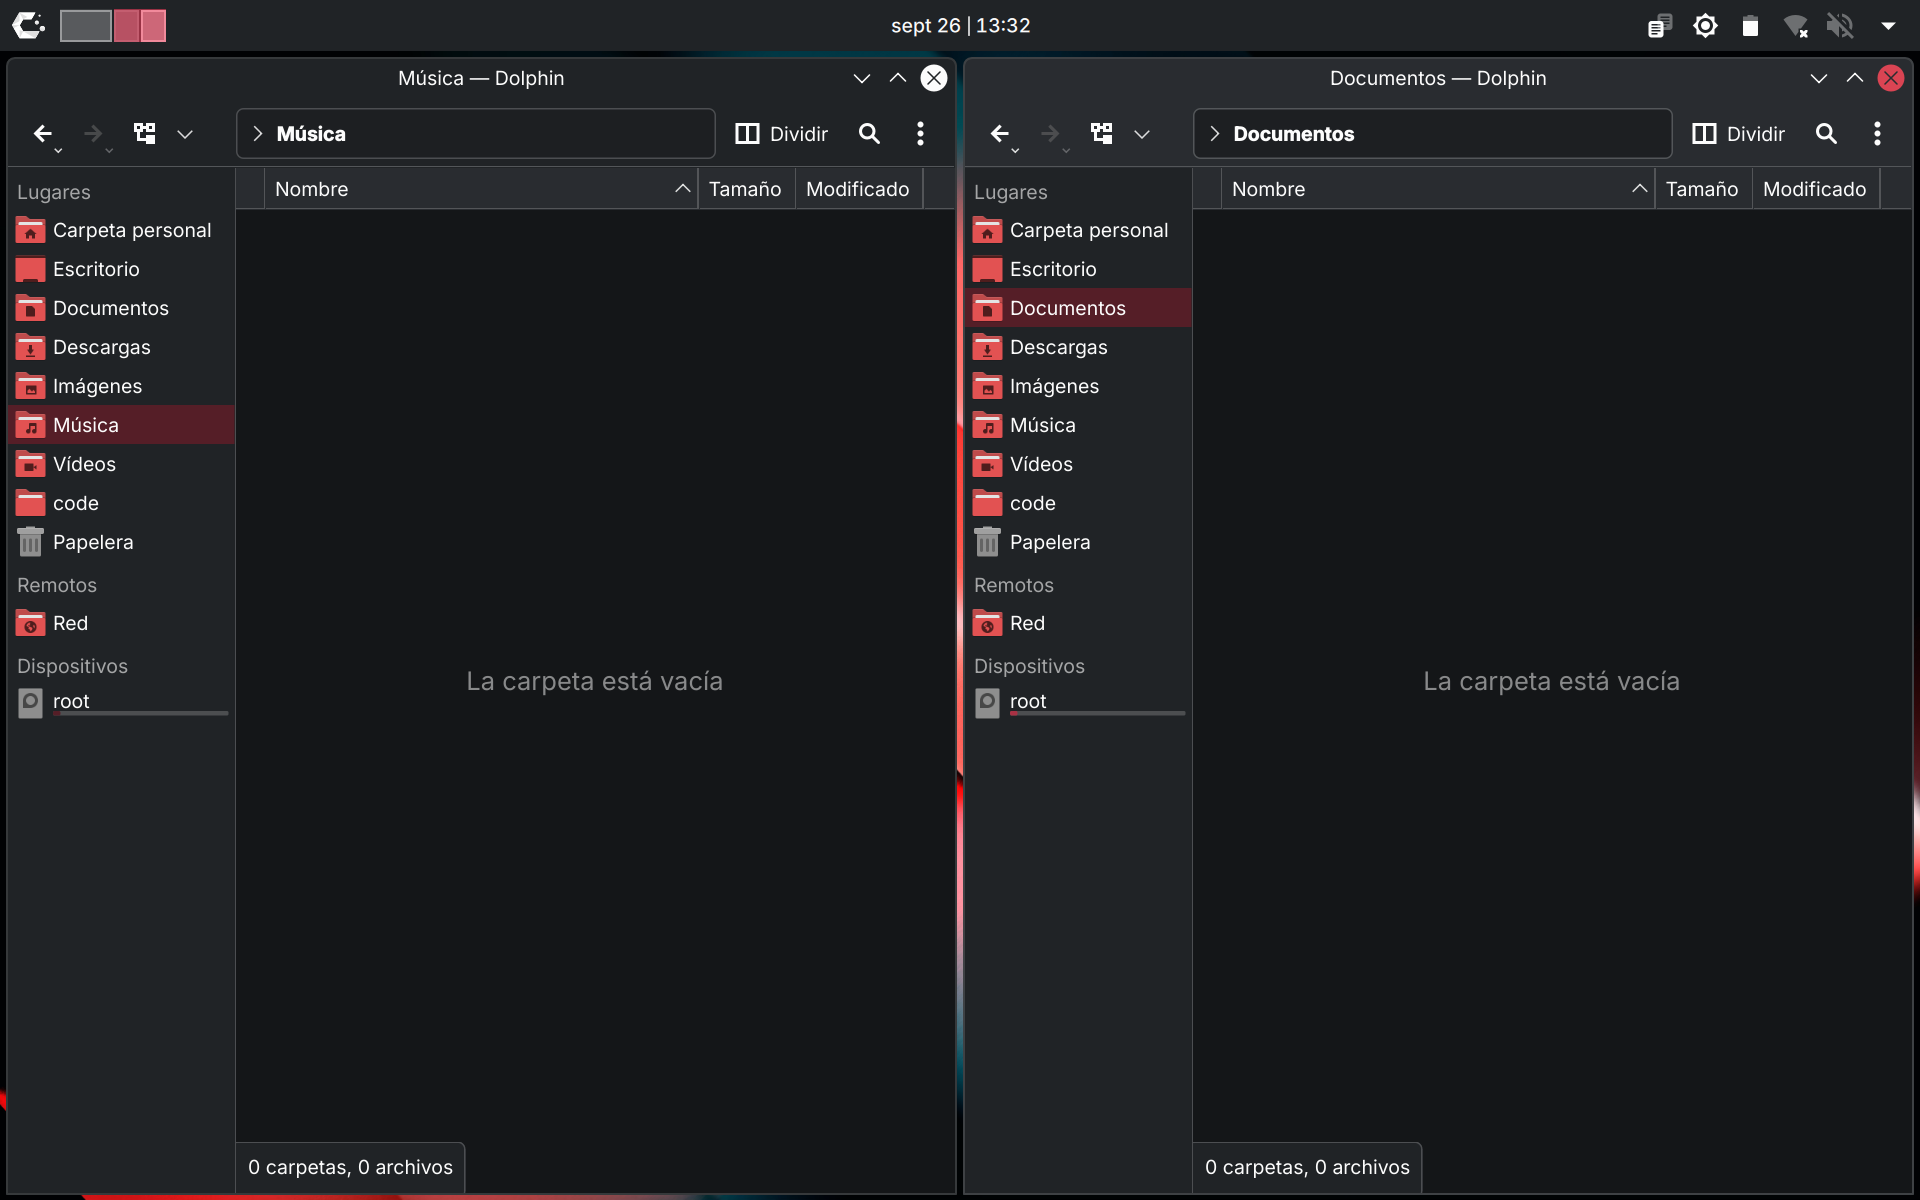Open Red network in Documentos window sidebar
This screenshot has height=1200, width=1920.
[x=1078, y=623]
